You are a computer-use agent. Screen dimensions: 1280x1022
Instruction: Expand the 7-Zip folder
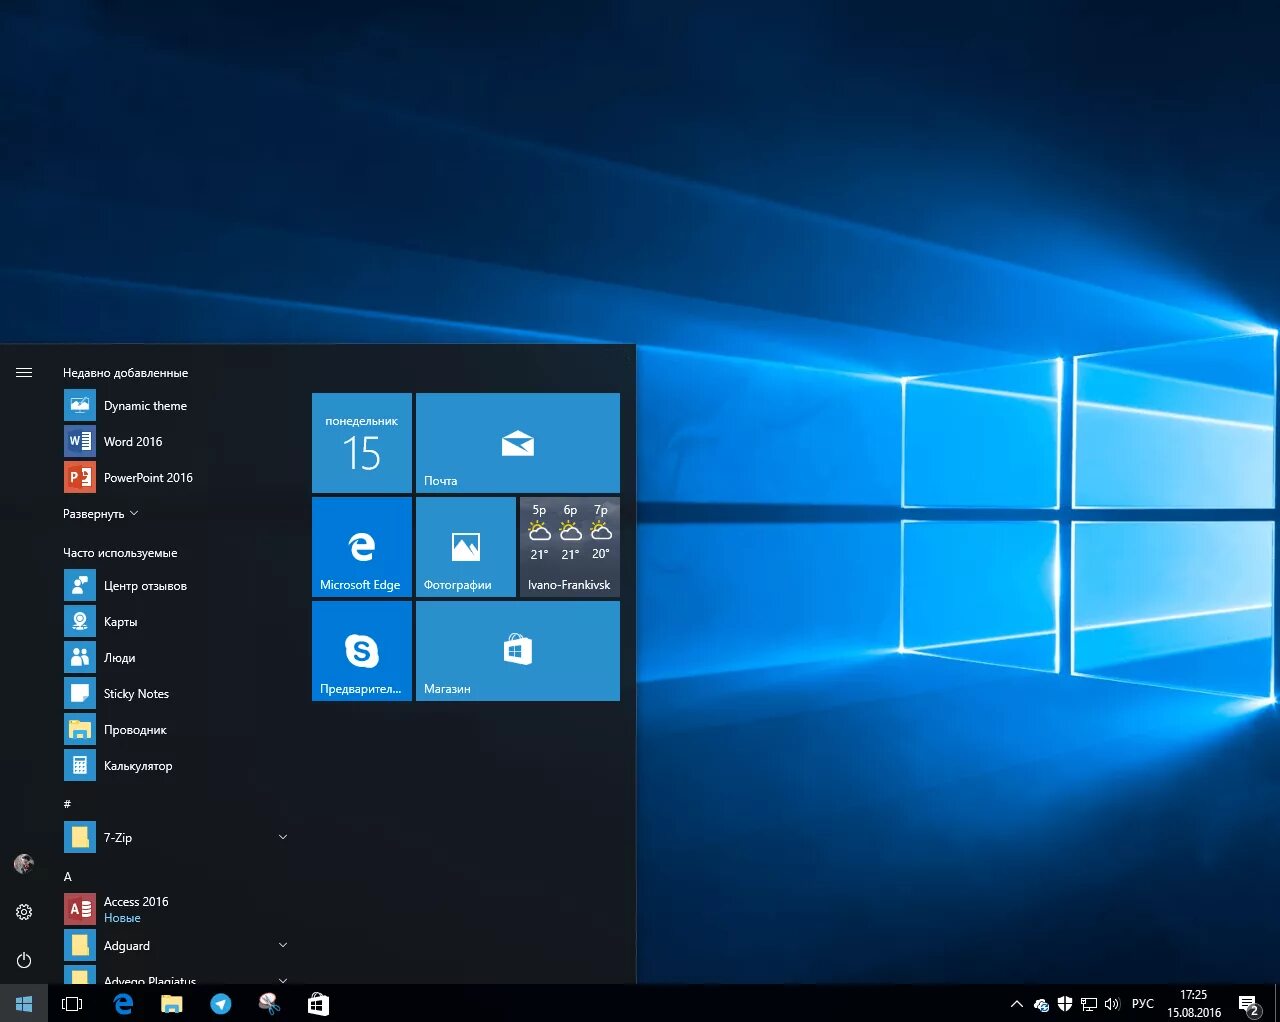(x=282, y=837)
